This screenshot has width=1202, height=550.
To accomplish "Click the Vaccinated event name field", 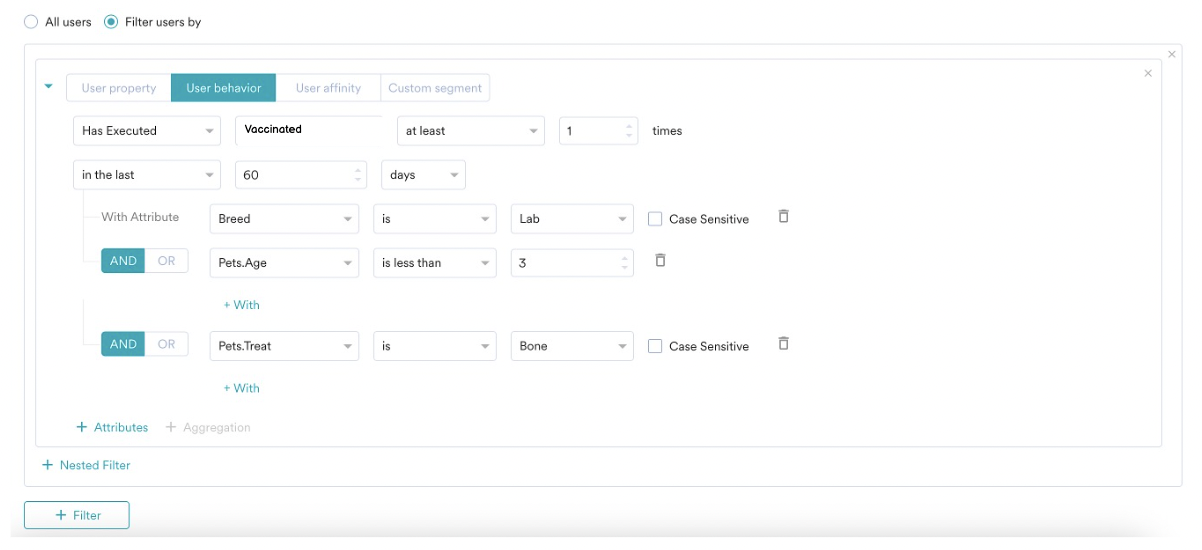I will pyautogui.click(x=310, y=130).
